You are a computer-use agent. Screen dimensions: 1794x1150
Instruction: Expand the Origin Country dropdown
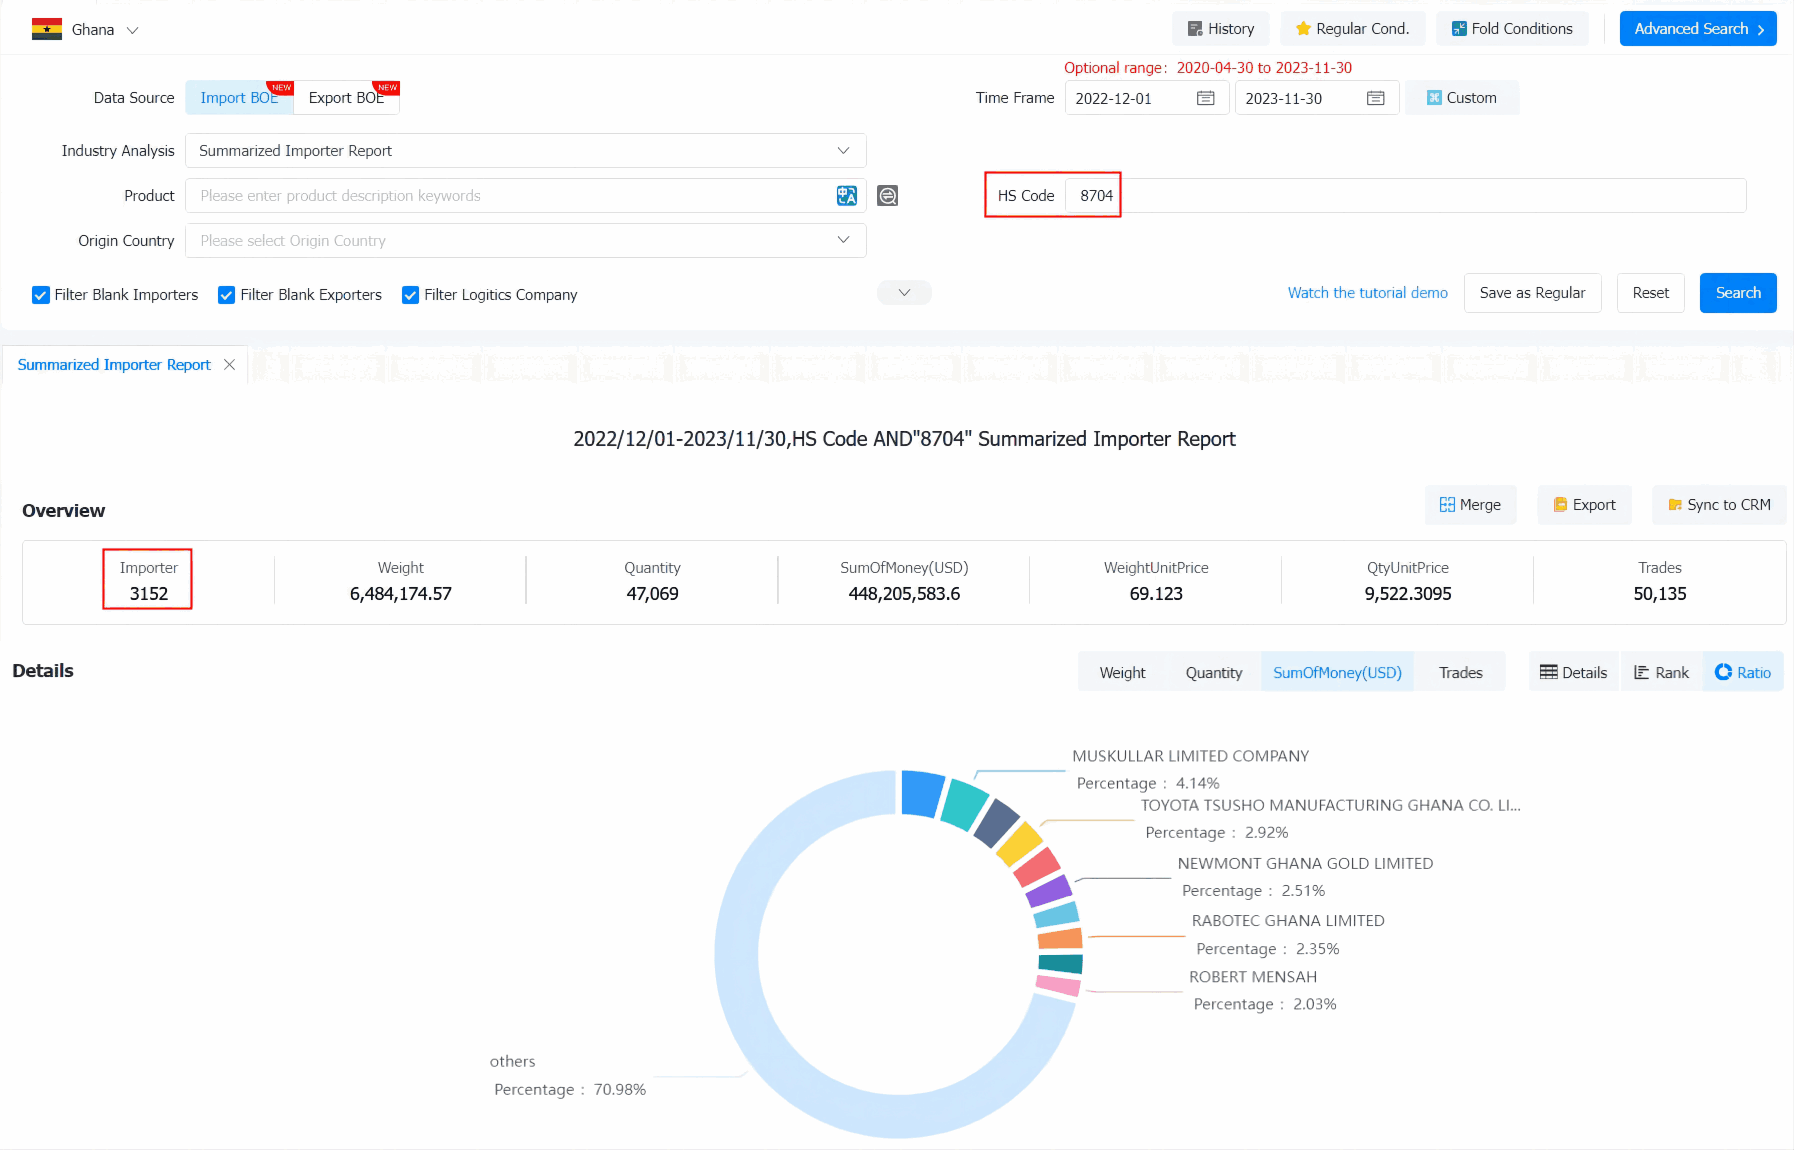[x=526, y=241]
